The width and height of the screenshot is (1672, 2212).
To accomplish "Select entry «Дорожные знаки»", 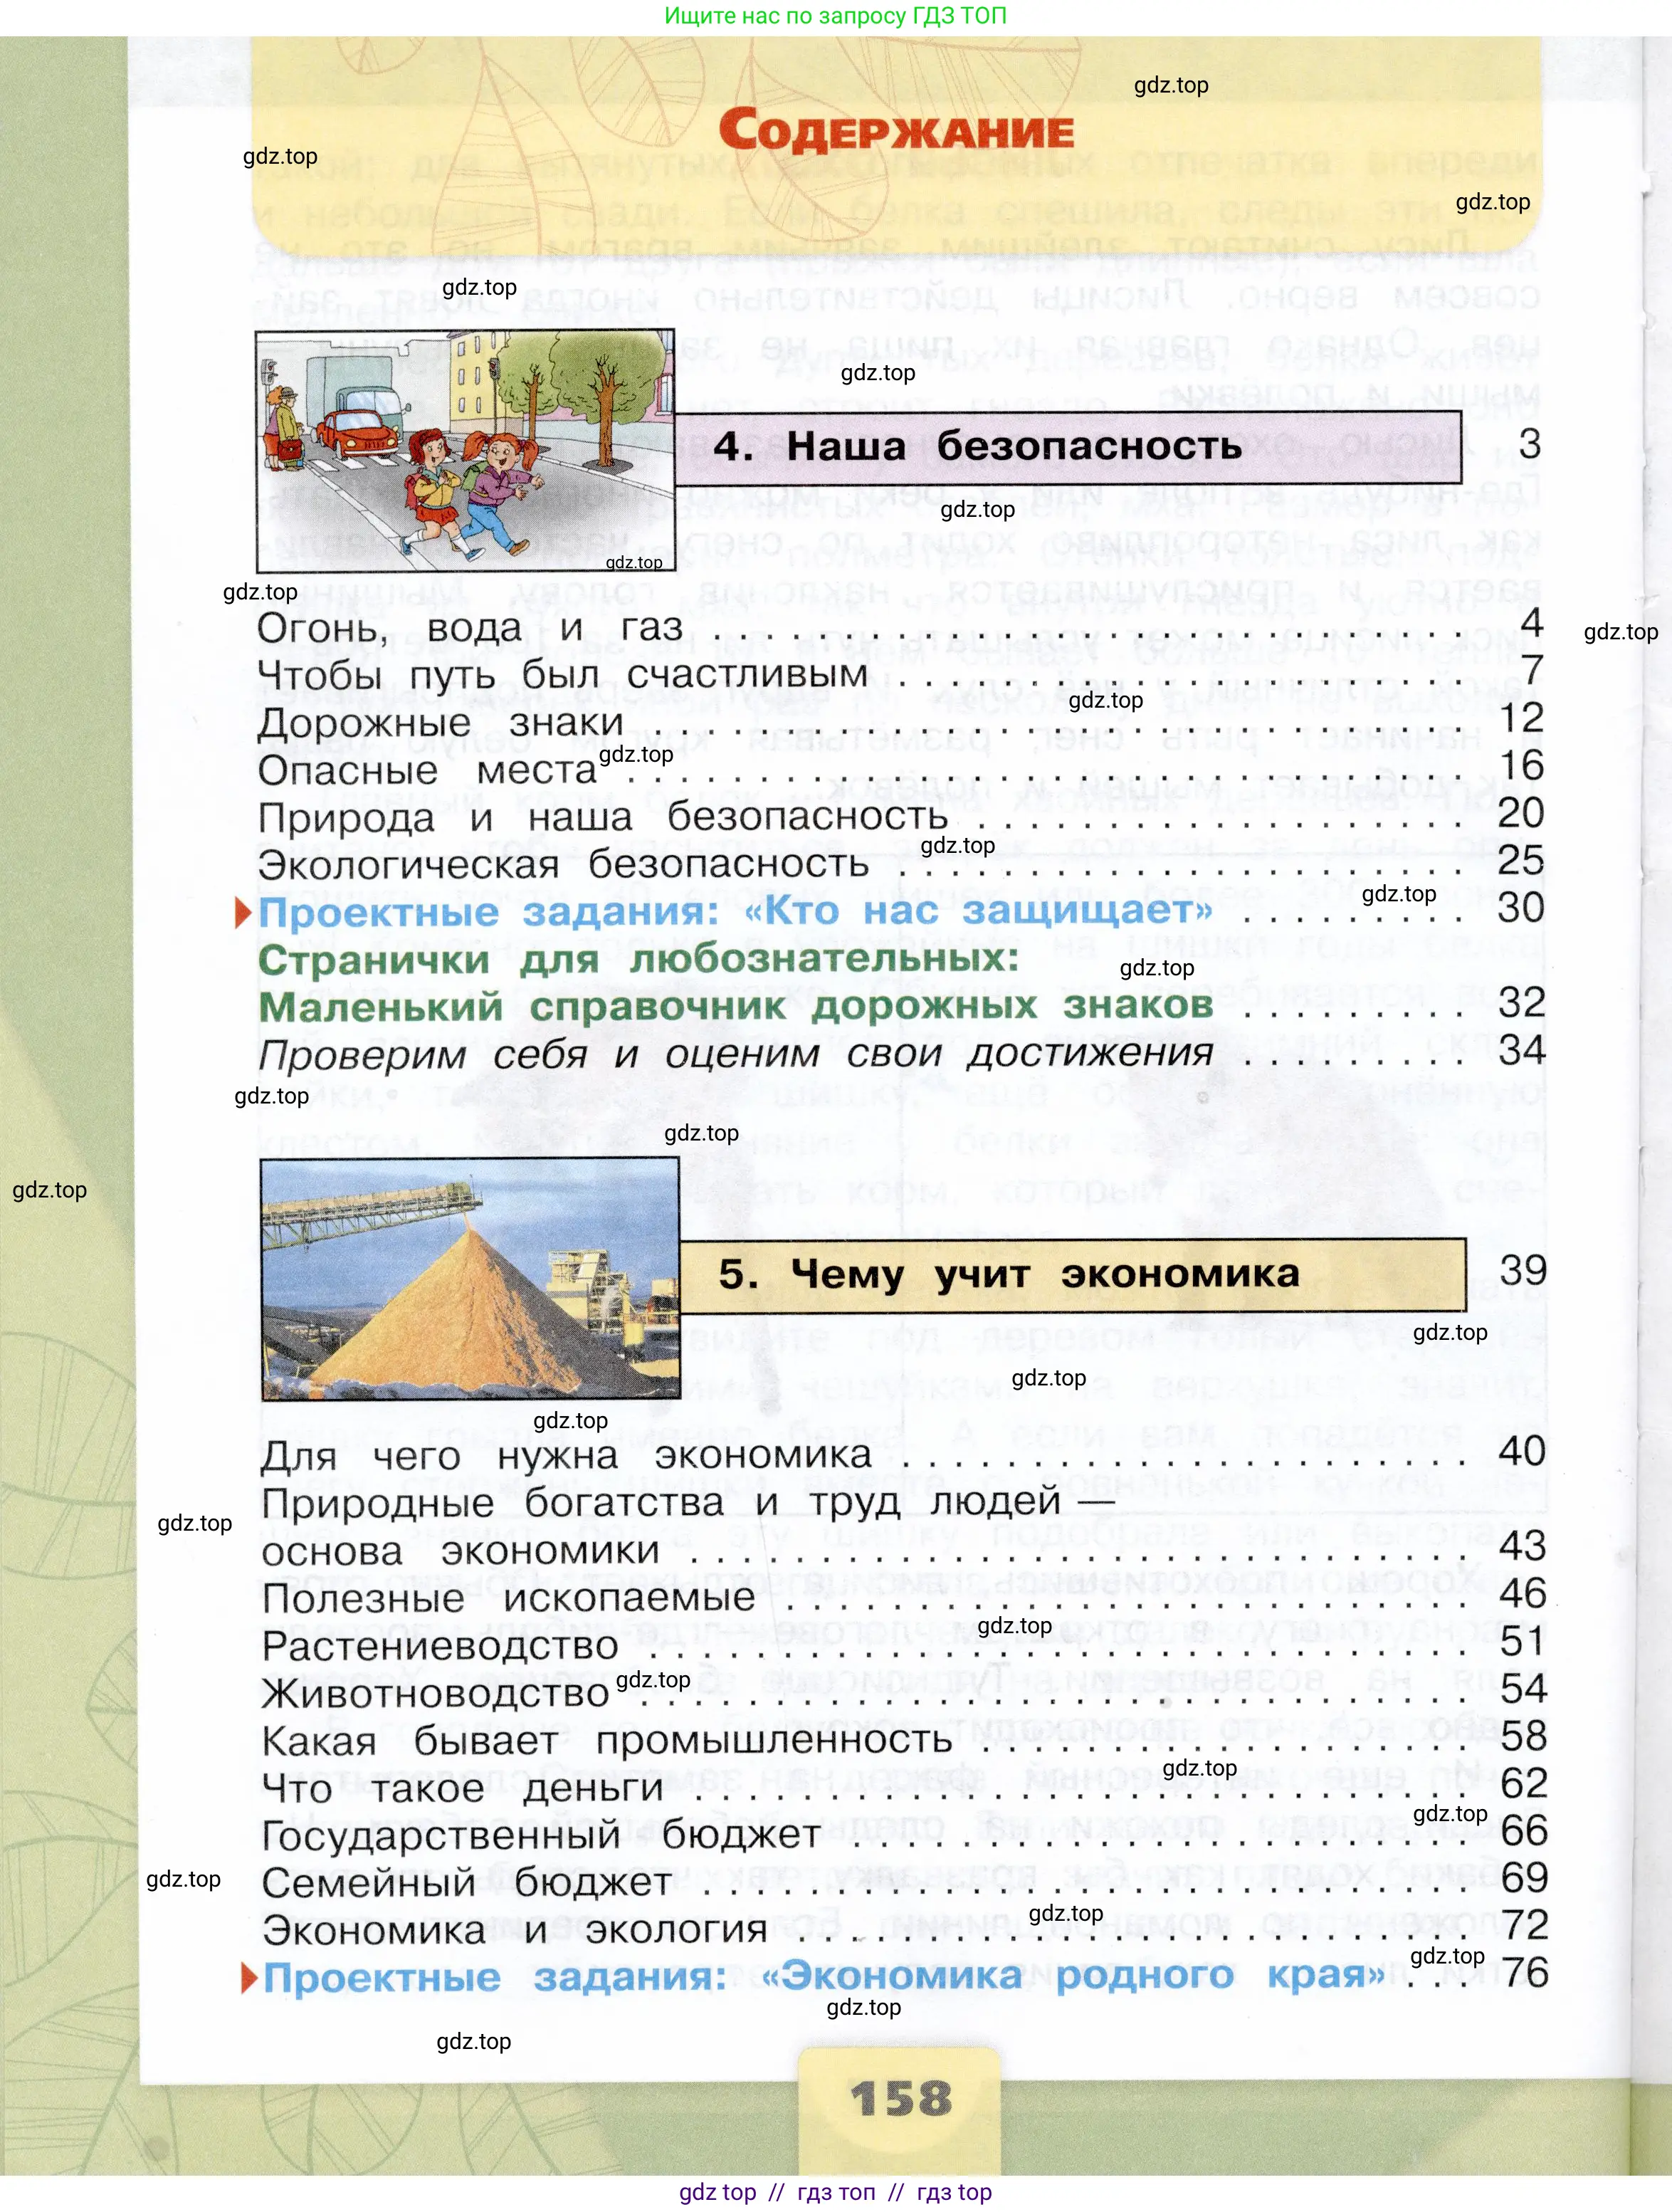I will [440, 722].
